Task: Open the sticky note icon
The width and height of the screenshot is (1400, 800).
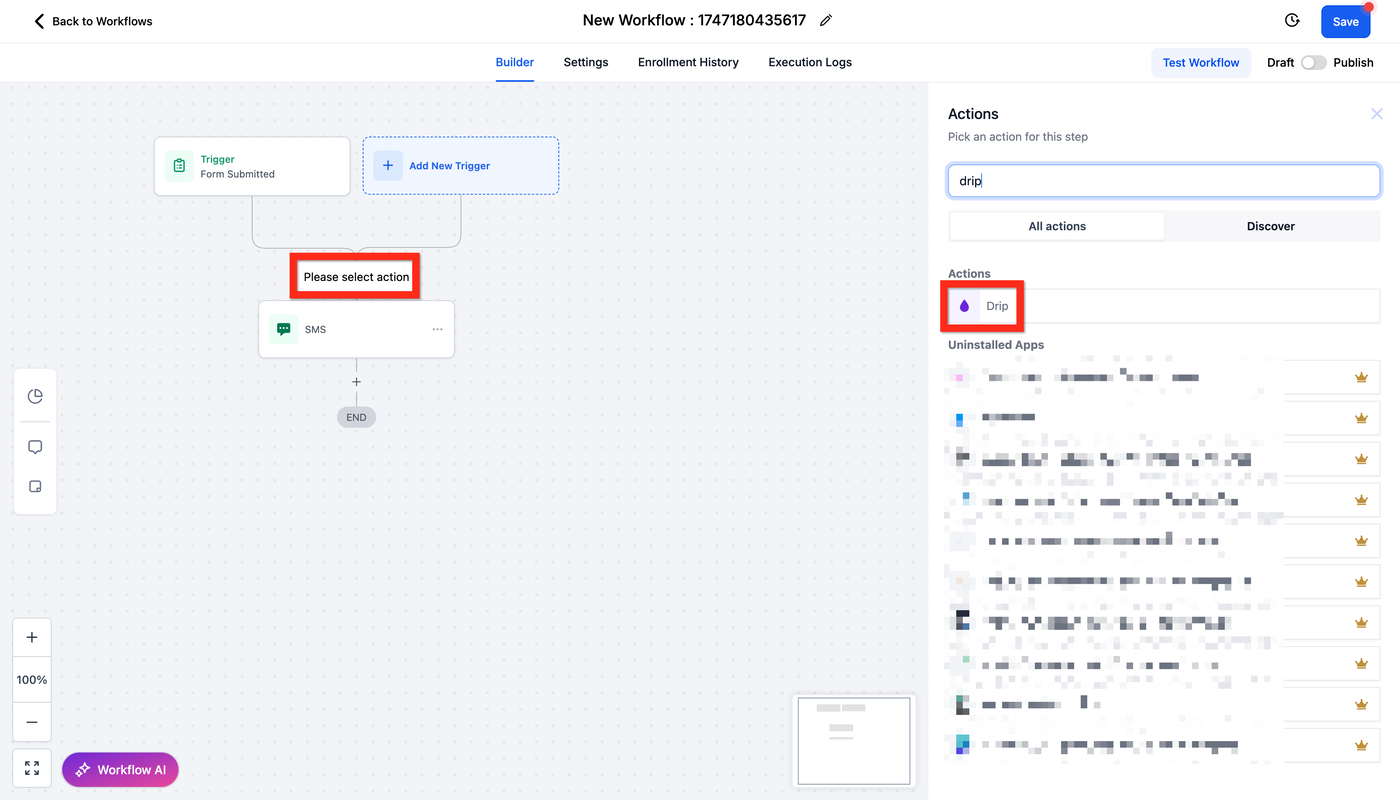Action: click(35, 487)
